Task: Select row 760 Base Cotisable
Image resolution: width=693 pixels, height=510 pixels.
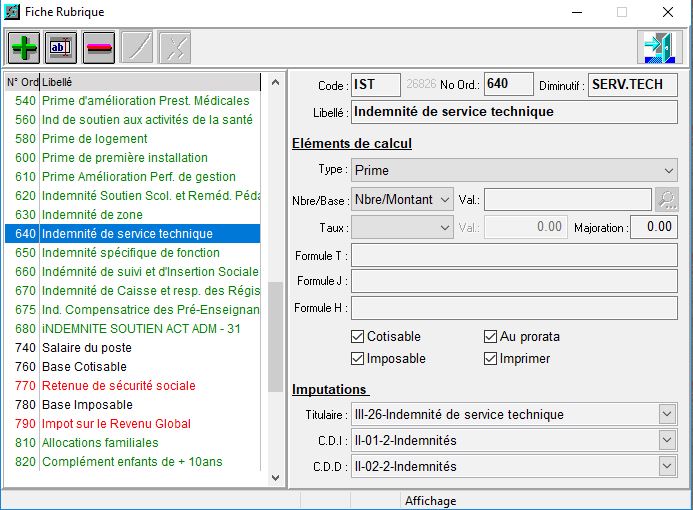Action: [133, 367]
